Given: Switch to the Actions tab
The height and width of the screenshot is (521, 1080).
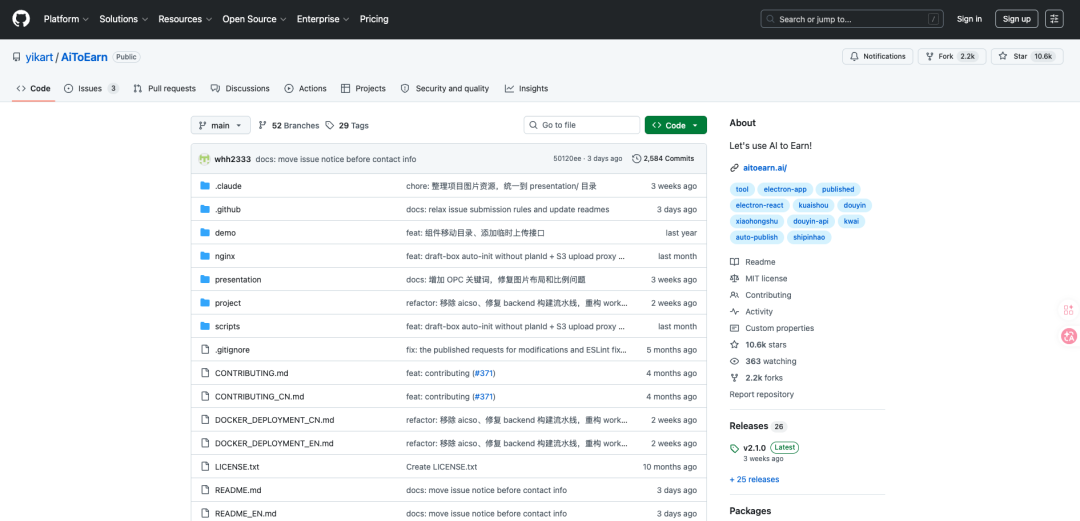Looking at the screenshot, I should tap(305, 88).
